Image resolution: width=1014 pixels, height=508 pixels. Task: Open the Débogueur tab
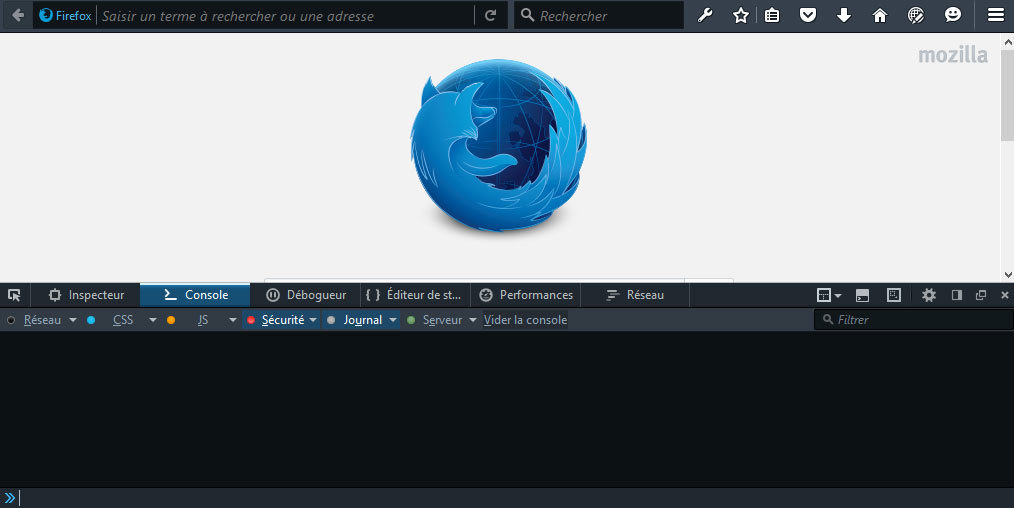coord(306,295)
